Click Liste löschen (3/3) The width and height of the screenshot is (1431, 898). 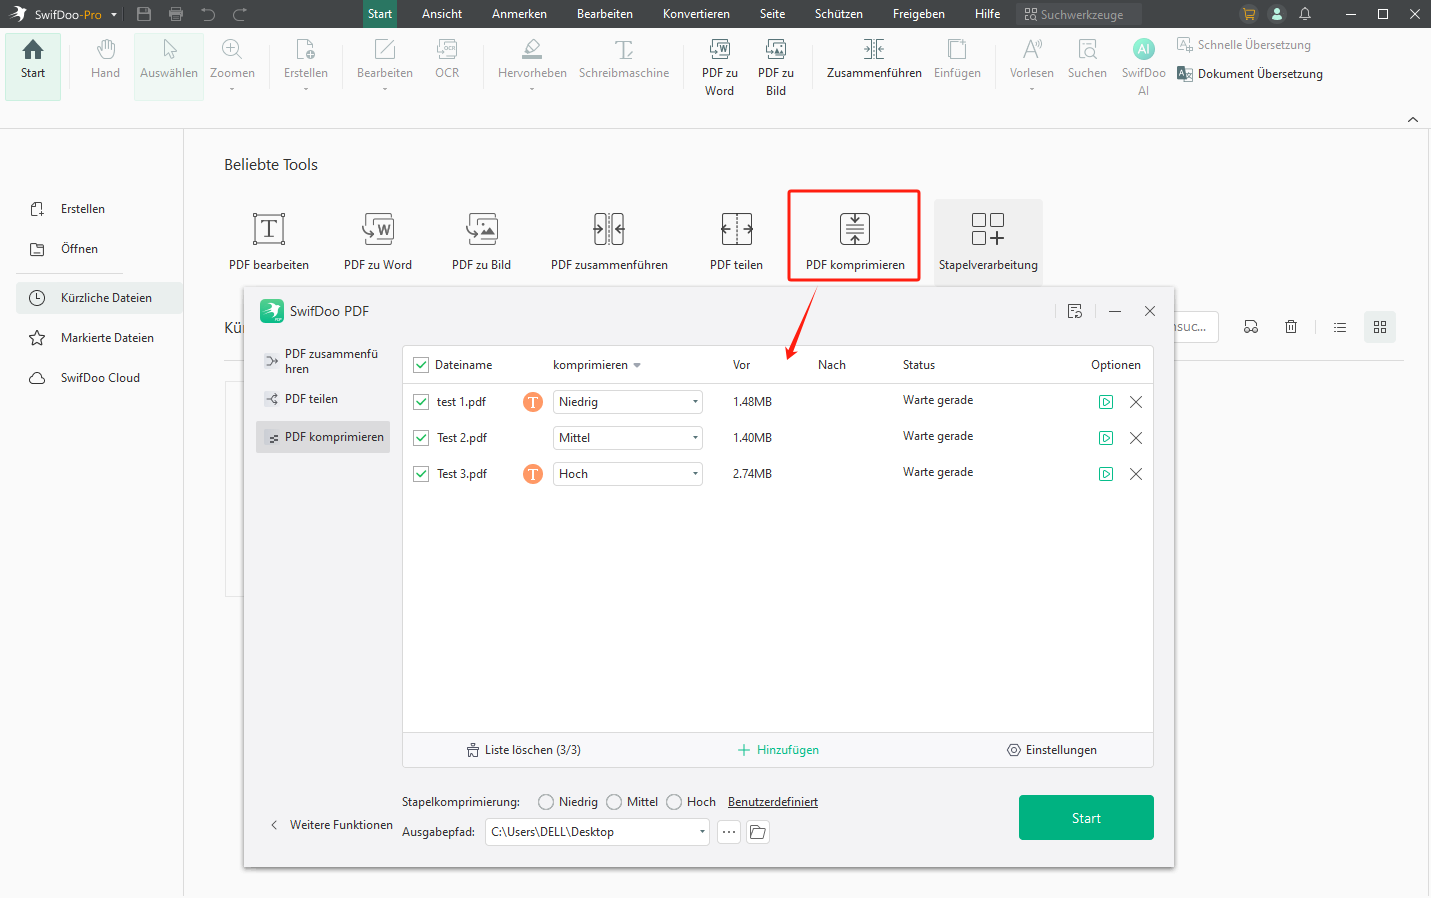tap(523, 750)
